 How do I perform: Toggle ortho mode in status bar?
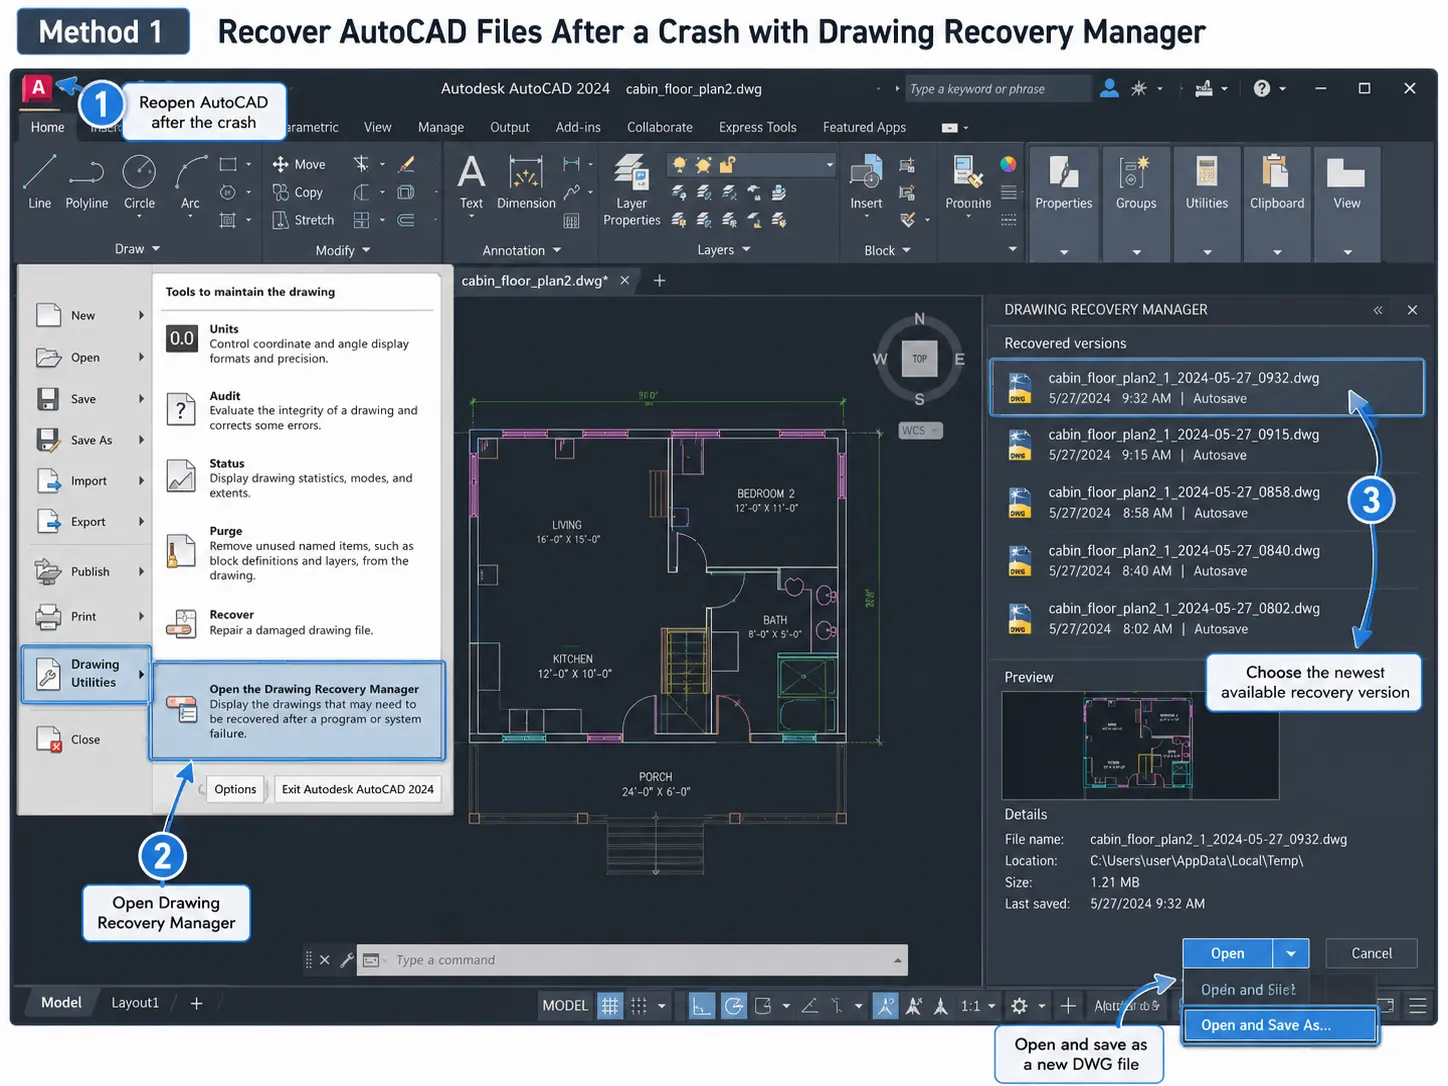(x=702, y=1005)
